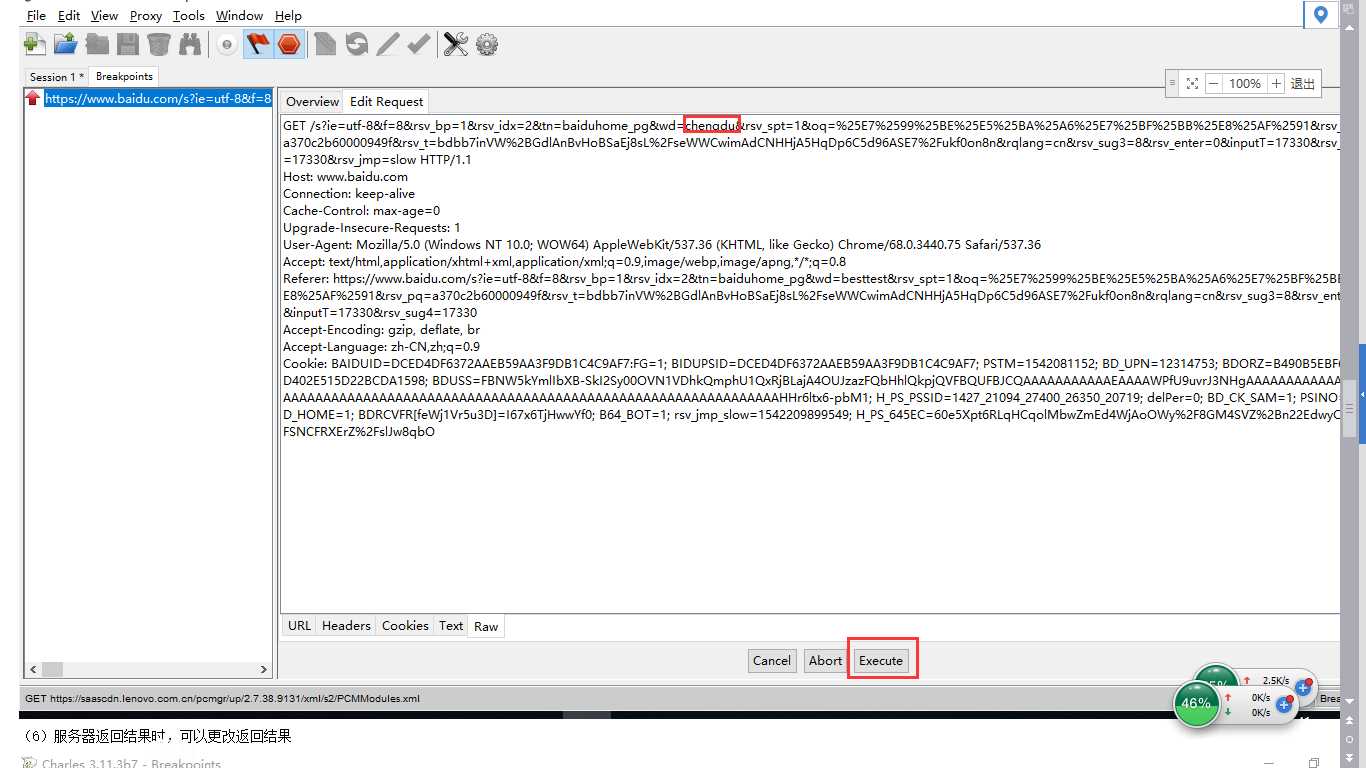1366x768 pixels.
Task: Click the blue plus on the 0K/s widget
Action: tap(1284, 705)
